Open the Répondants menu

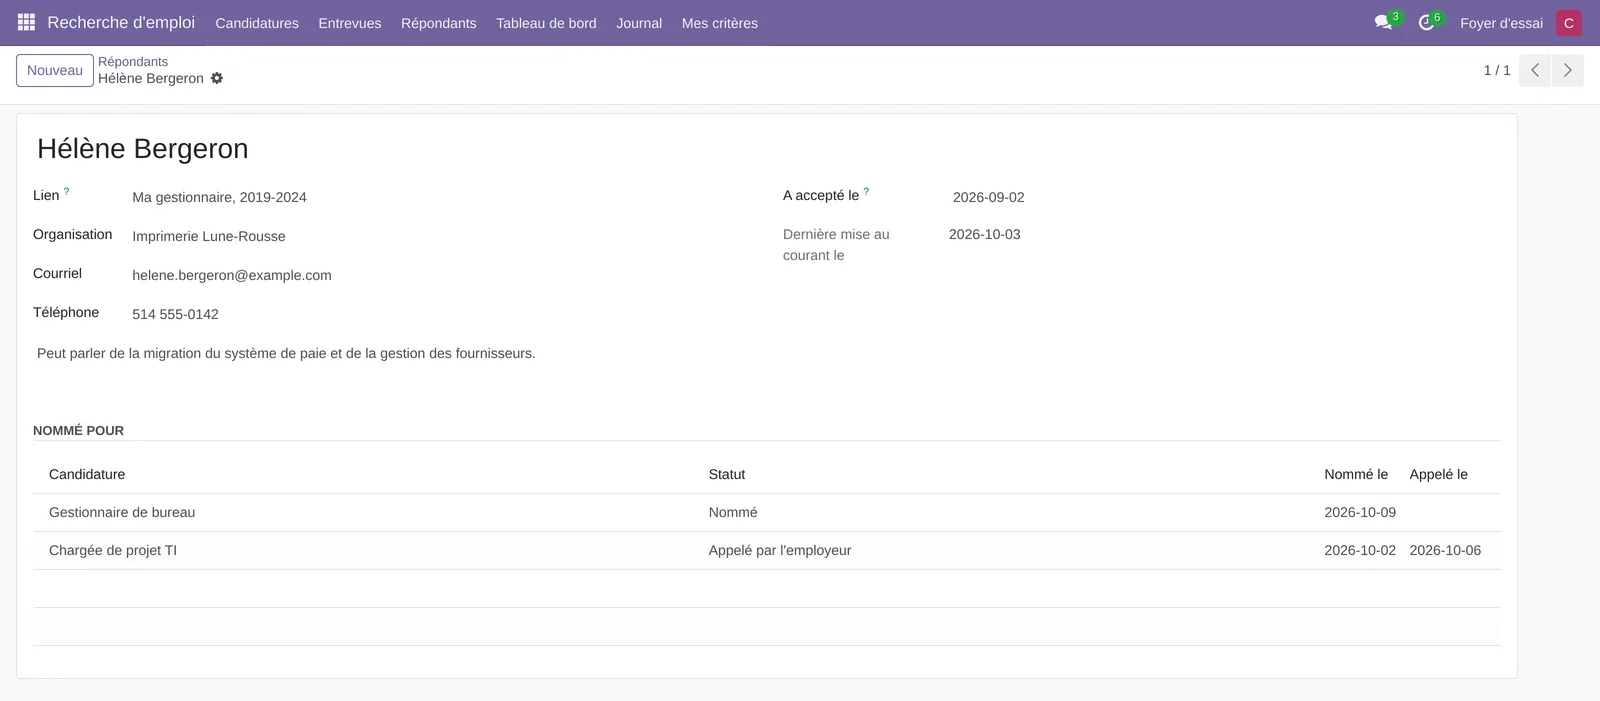(x=439, y=23)
